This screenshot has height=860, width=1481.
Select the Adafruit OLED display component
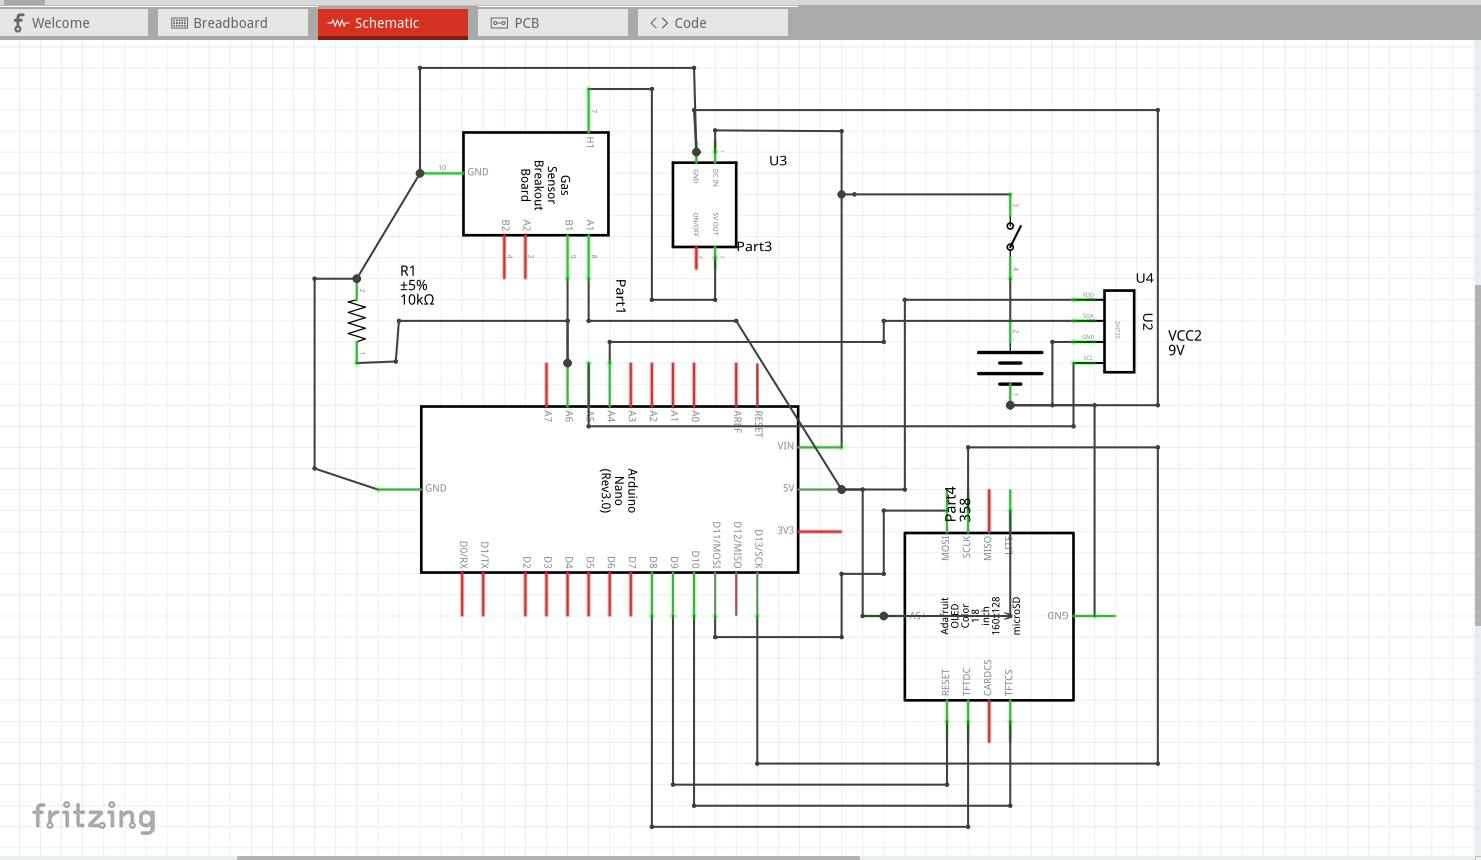[x=988, y=616]
